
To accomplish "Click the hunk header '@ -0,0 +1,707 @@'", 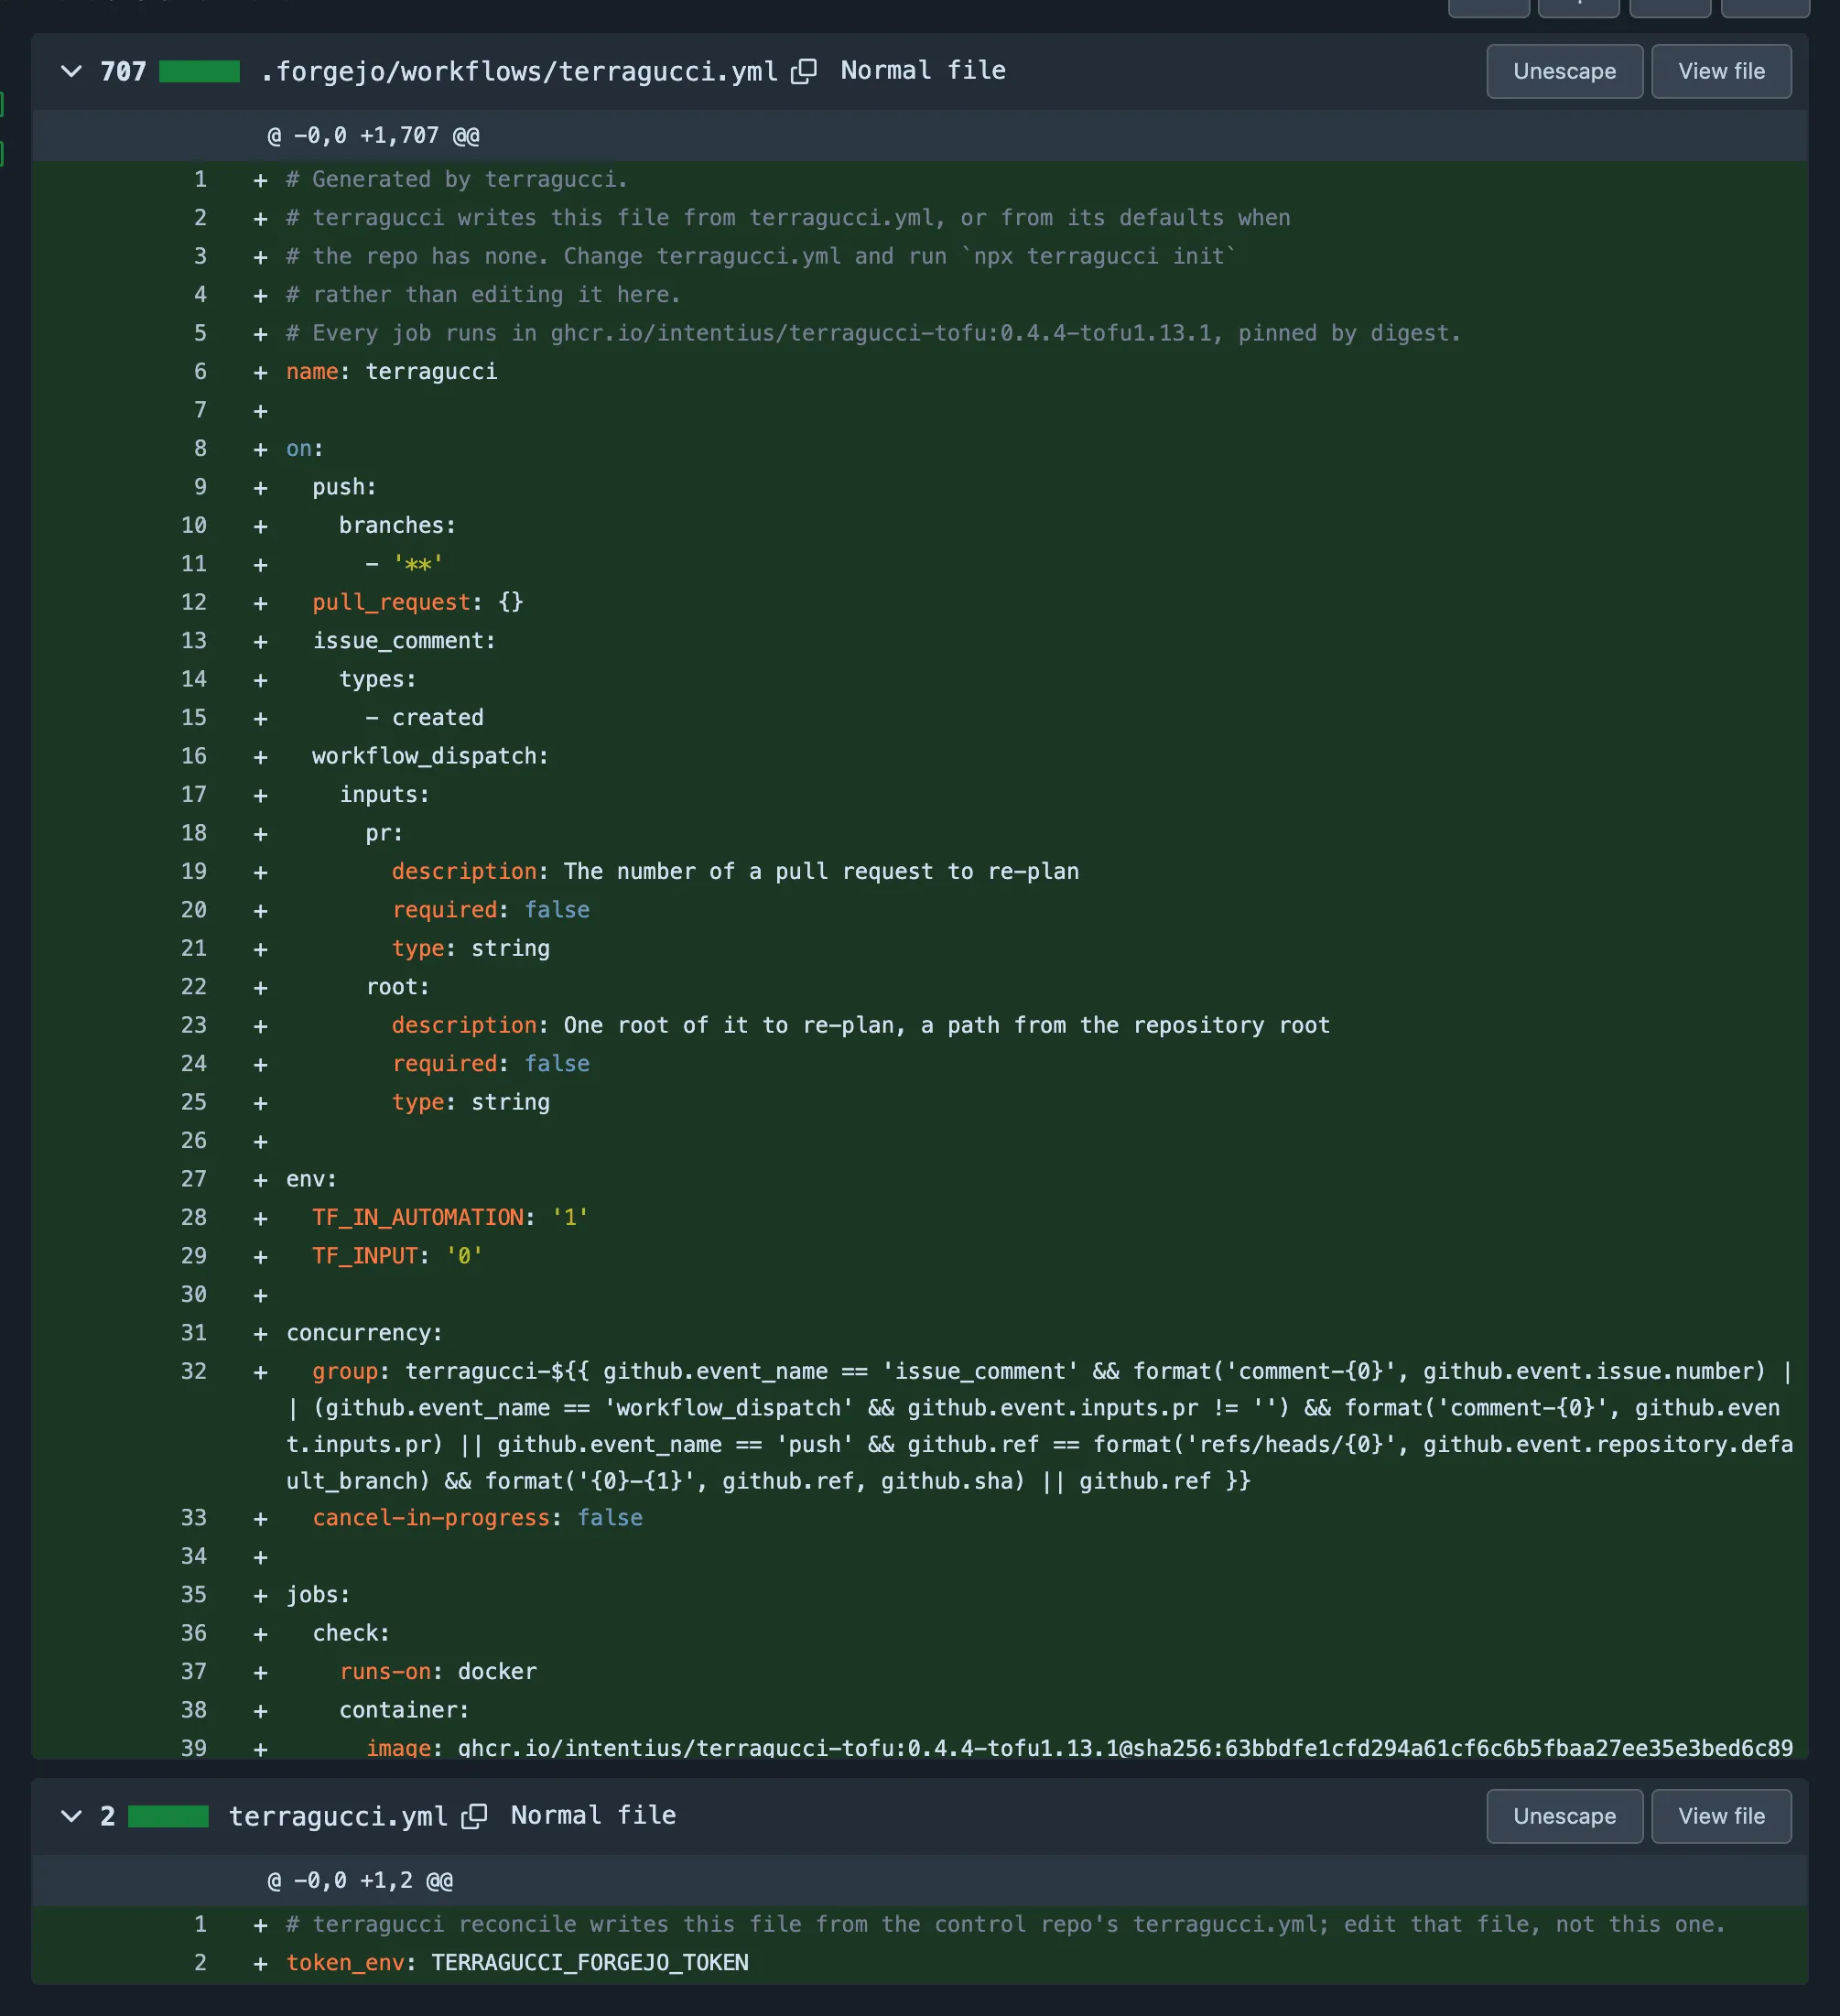I will point(373,135).
